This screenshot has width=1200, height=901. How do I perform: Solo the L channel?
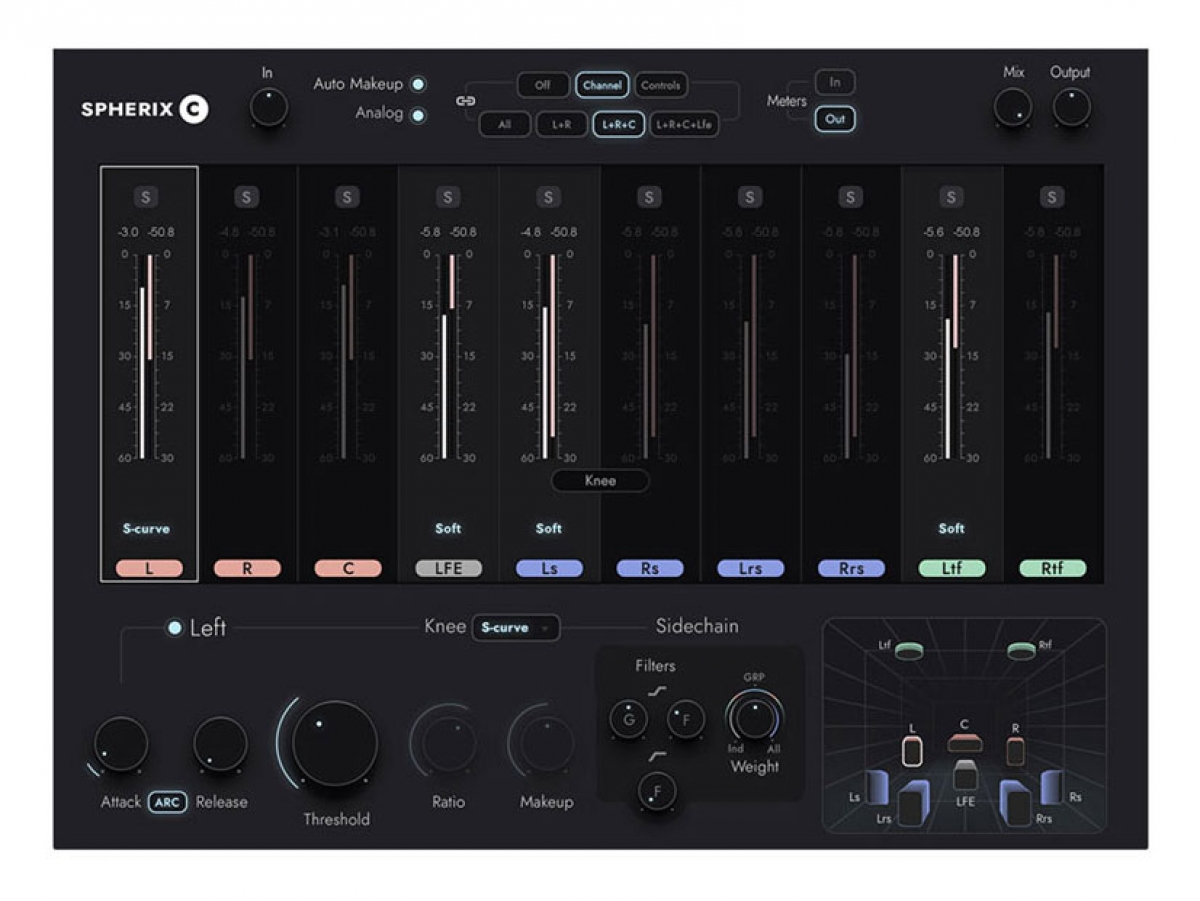coord(146,197)
